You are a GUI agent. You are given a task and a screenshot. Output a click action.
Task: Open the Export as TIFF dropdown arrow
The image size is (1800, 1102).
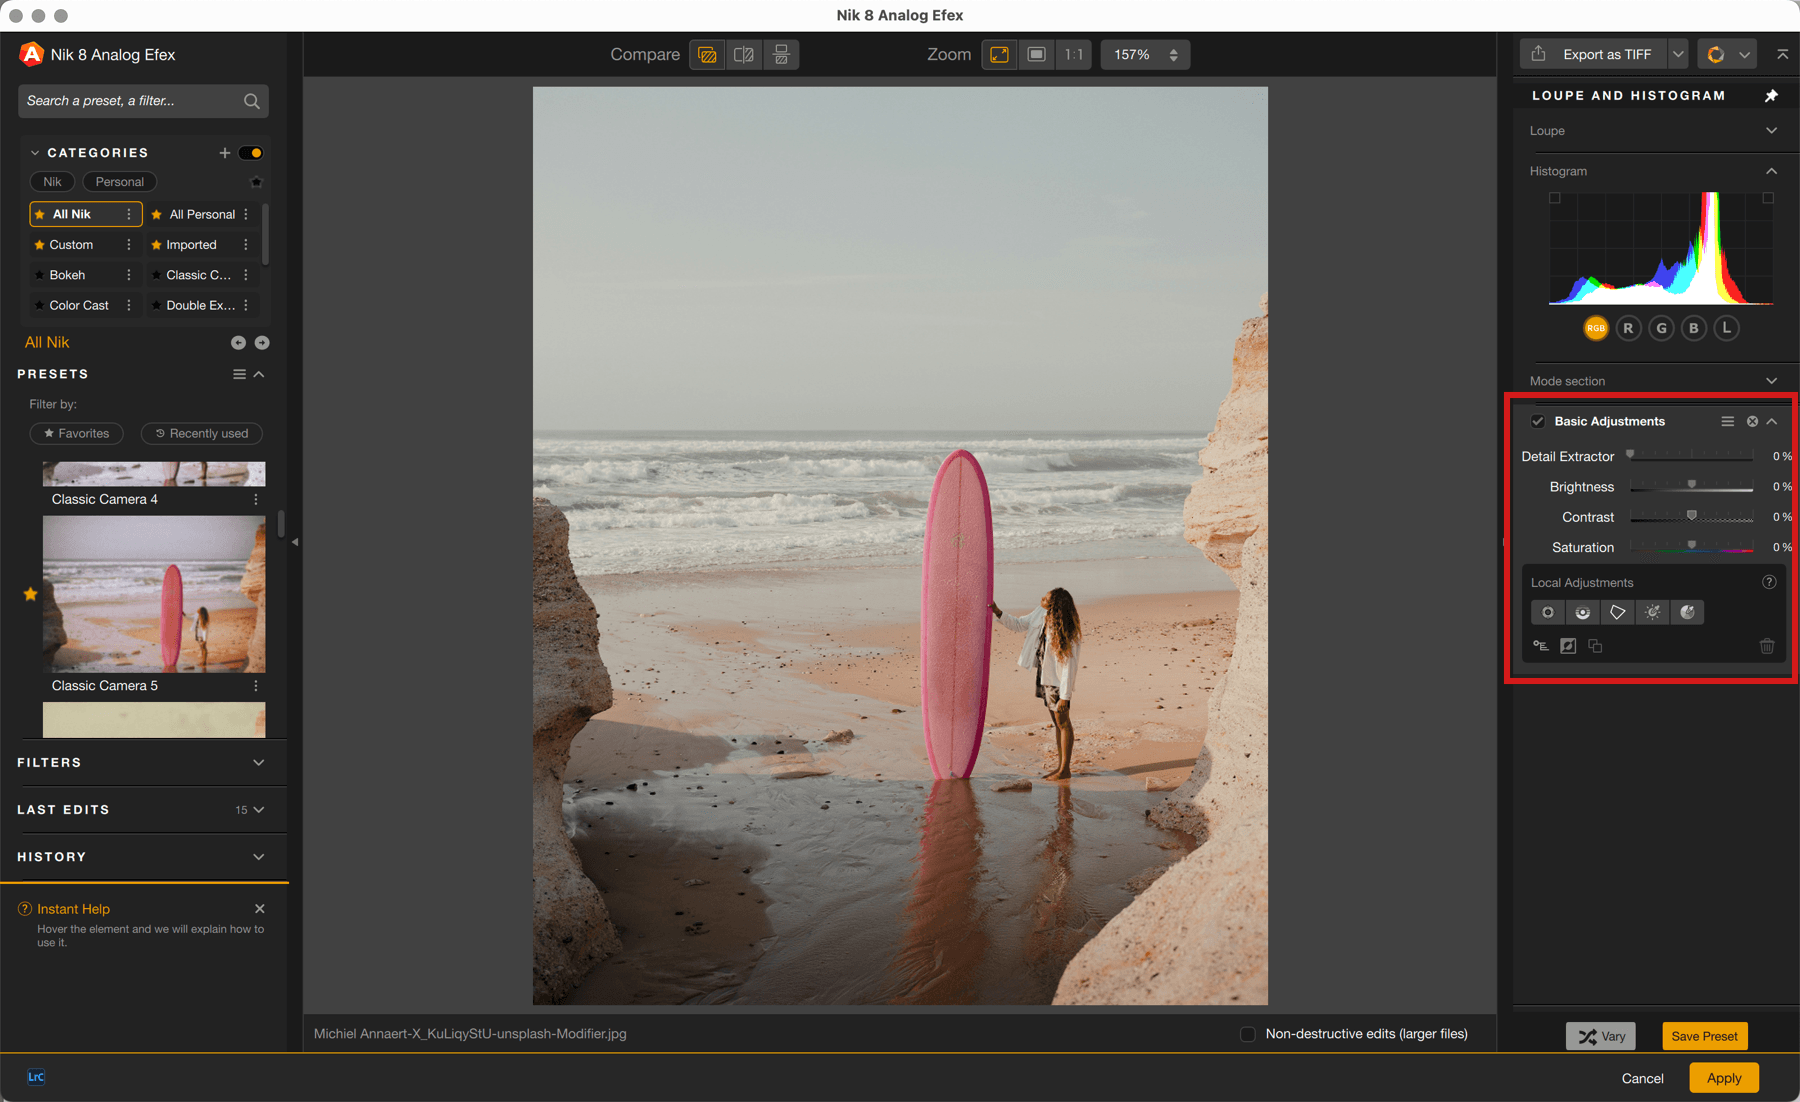coord(1678,54)
